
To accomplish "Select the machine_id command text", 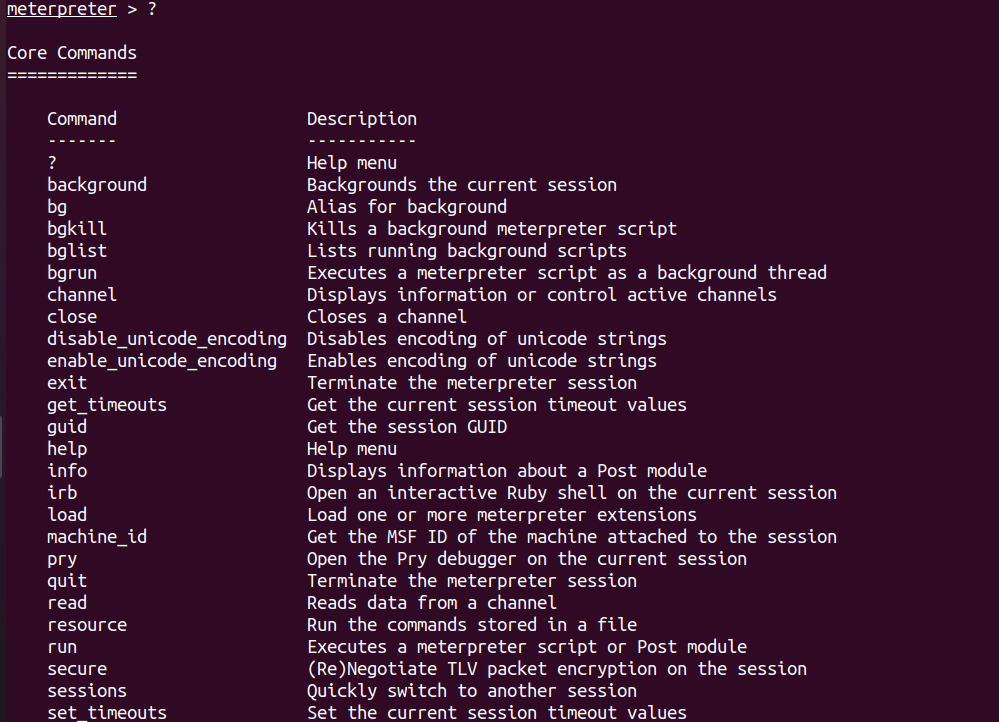I will (x=97, y=537).
